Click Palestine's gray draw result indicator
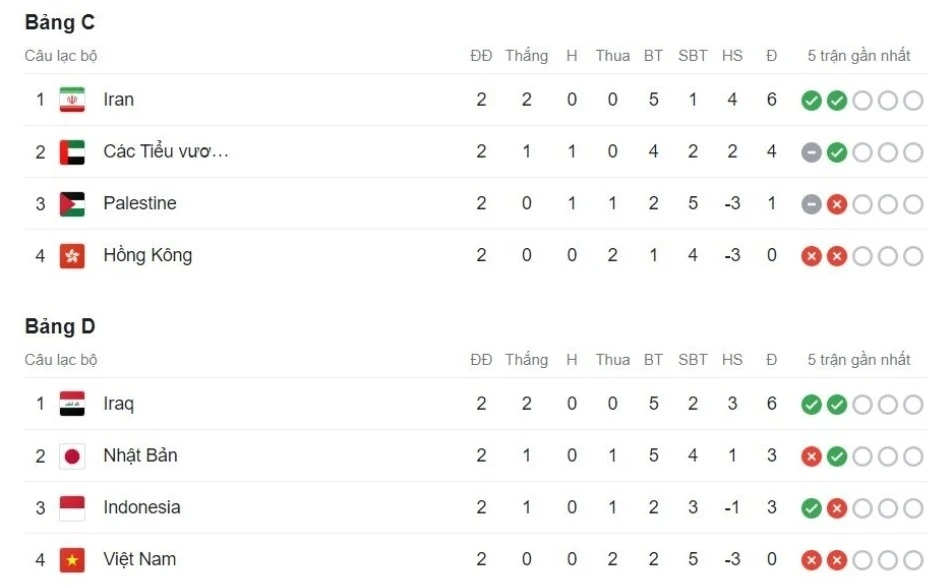The height and width of the screenshot is (587, 952). (811, 204)
